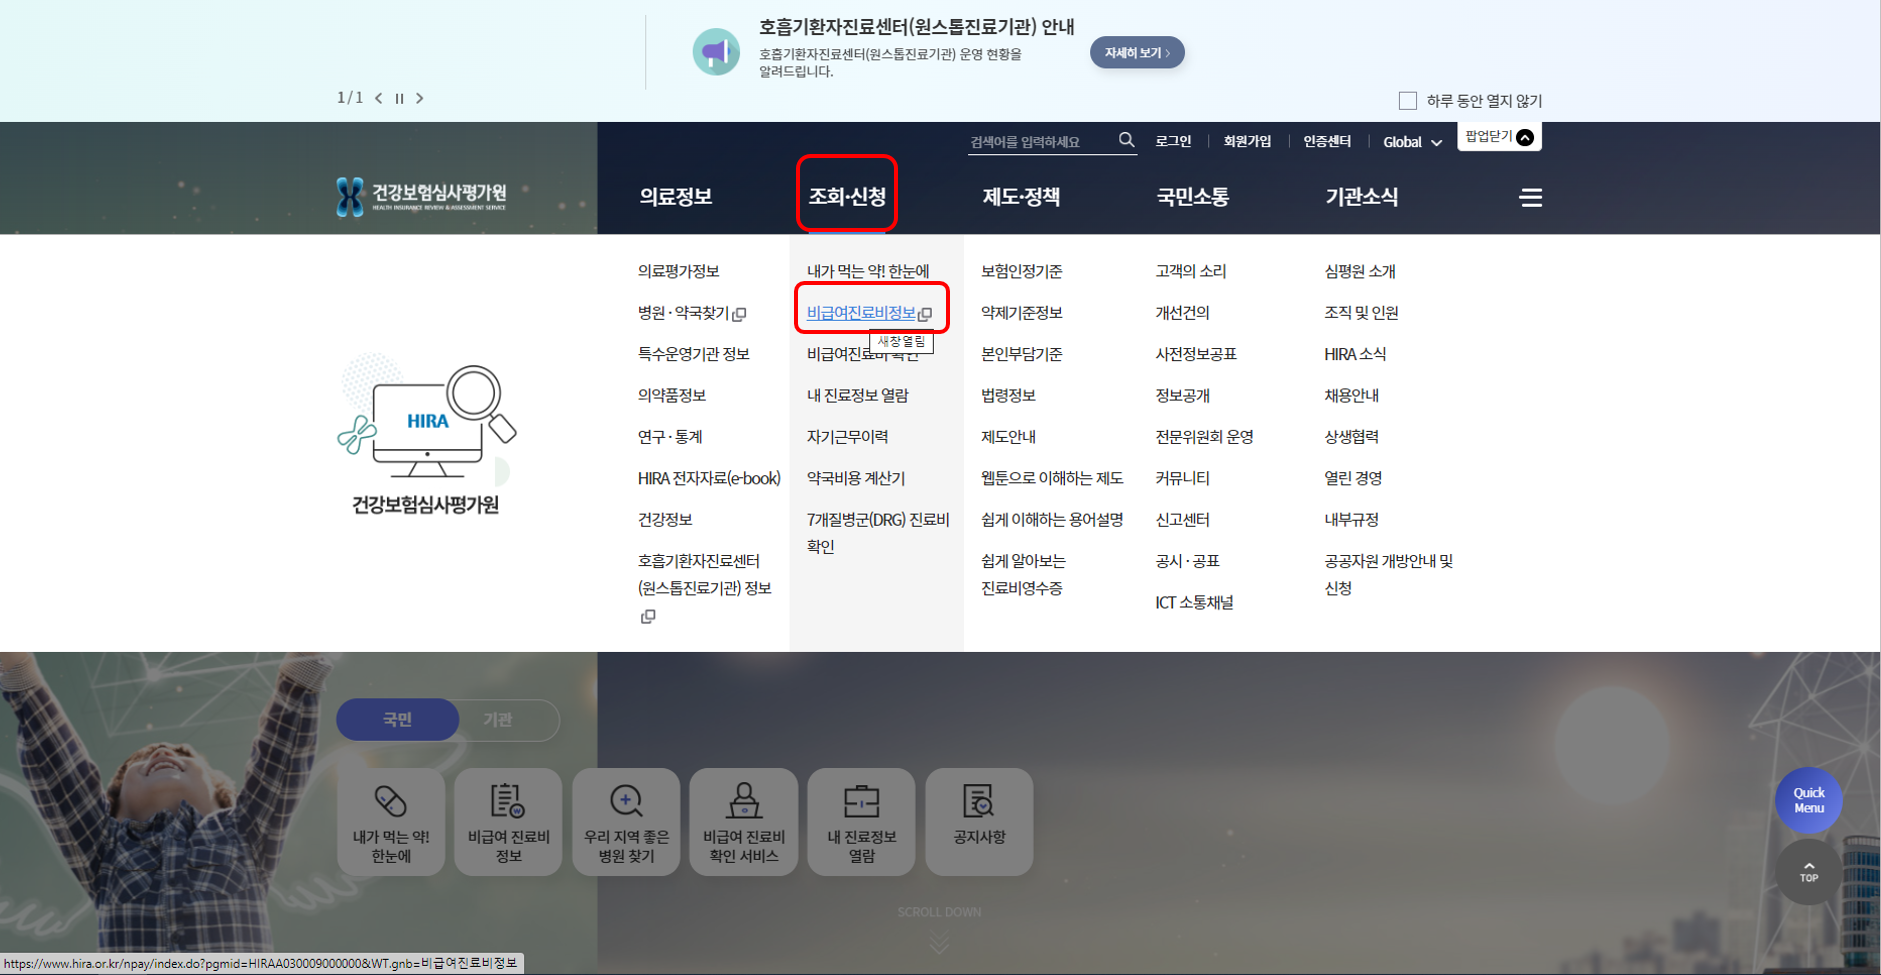Open 공공자원 개방안내 및 신청 item

click(x=1388, y=574)
